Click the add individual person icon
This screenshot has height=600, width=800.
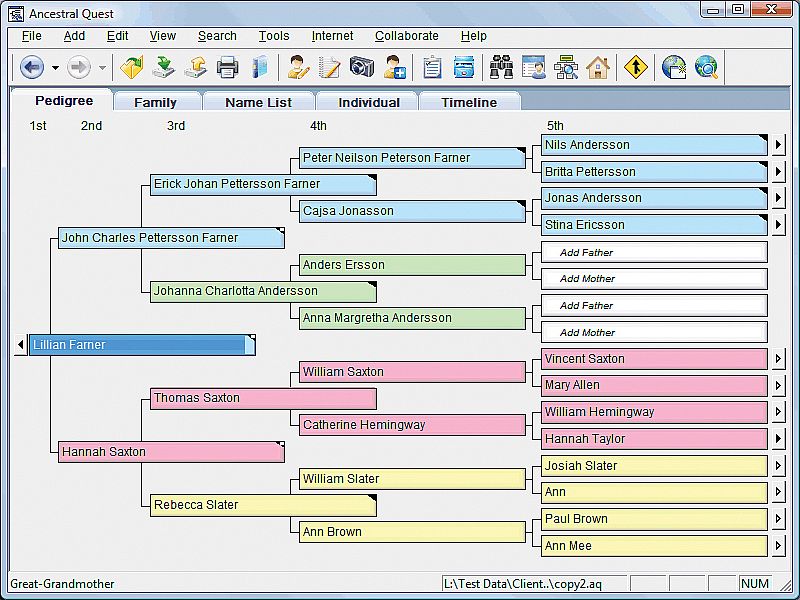[394, 68]
